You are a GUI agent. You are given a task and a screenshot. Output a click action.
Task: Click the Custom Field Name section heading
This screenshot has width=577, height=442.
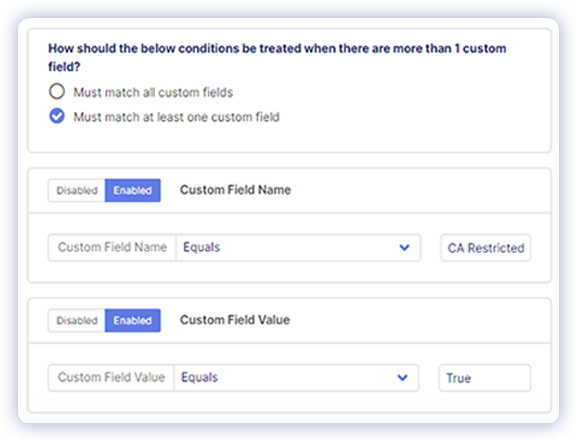click(235, 190)
